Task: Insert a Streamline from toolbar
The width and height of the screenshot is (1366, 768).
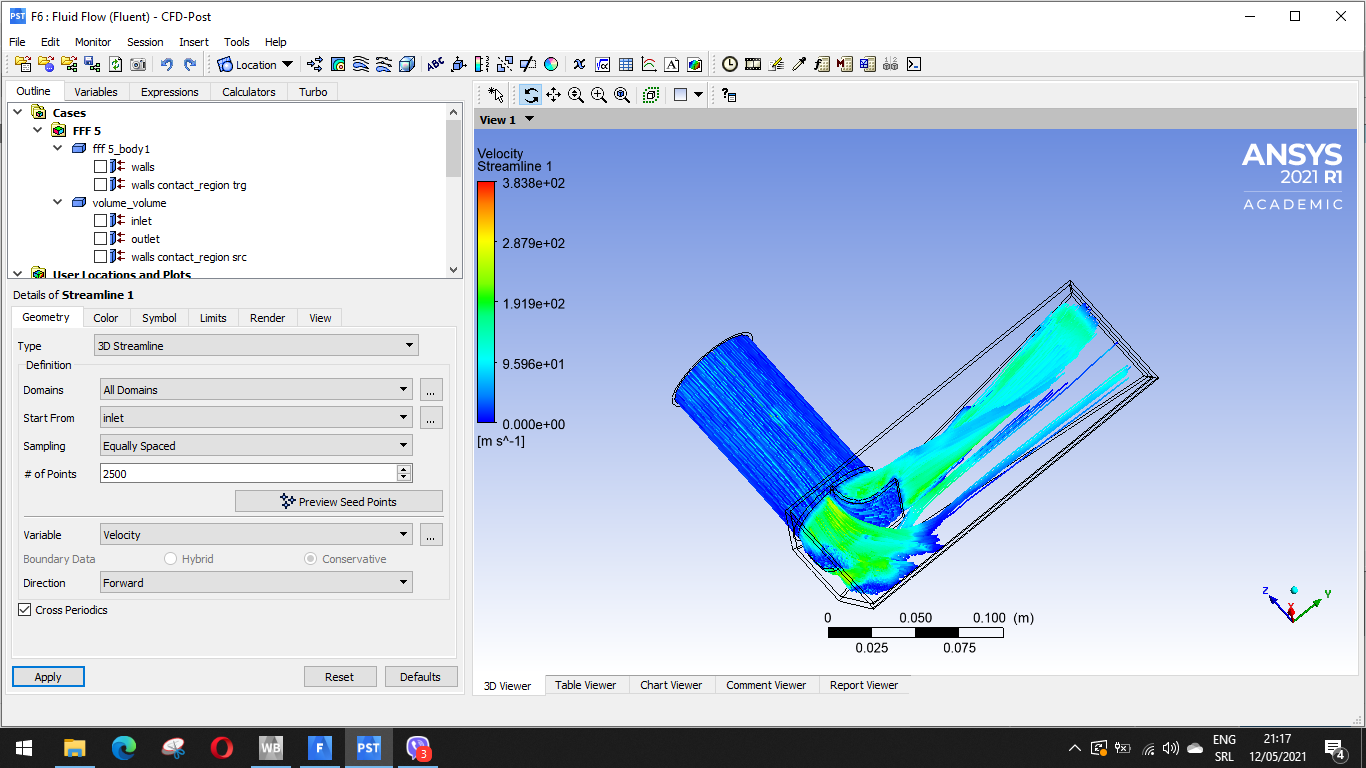Action: 361,64
